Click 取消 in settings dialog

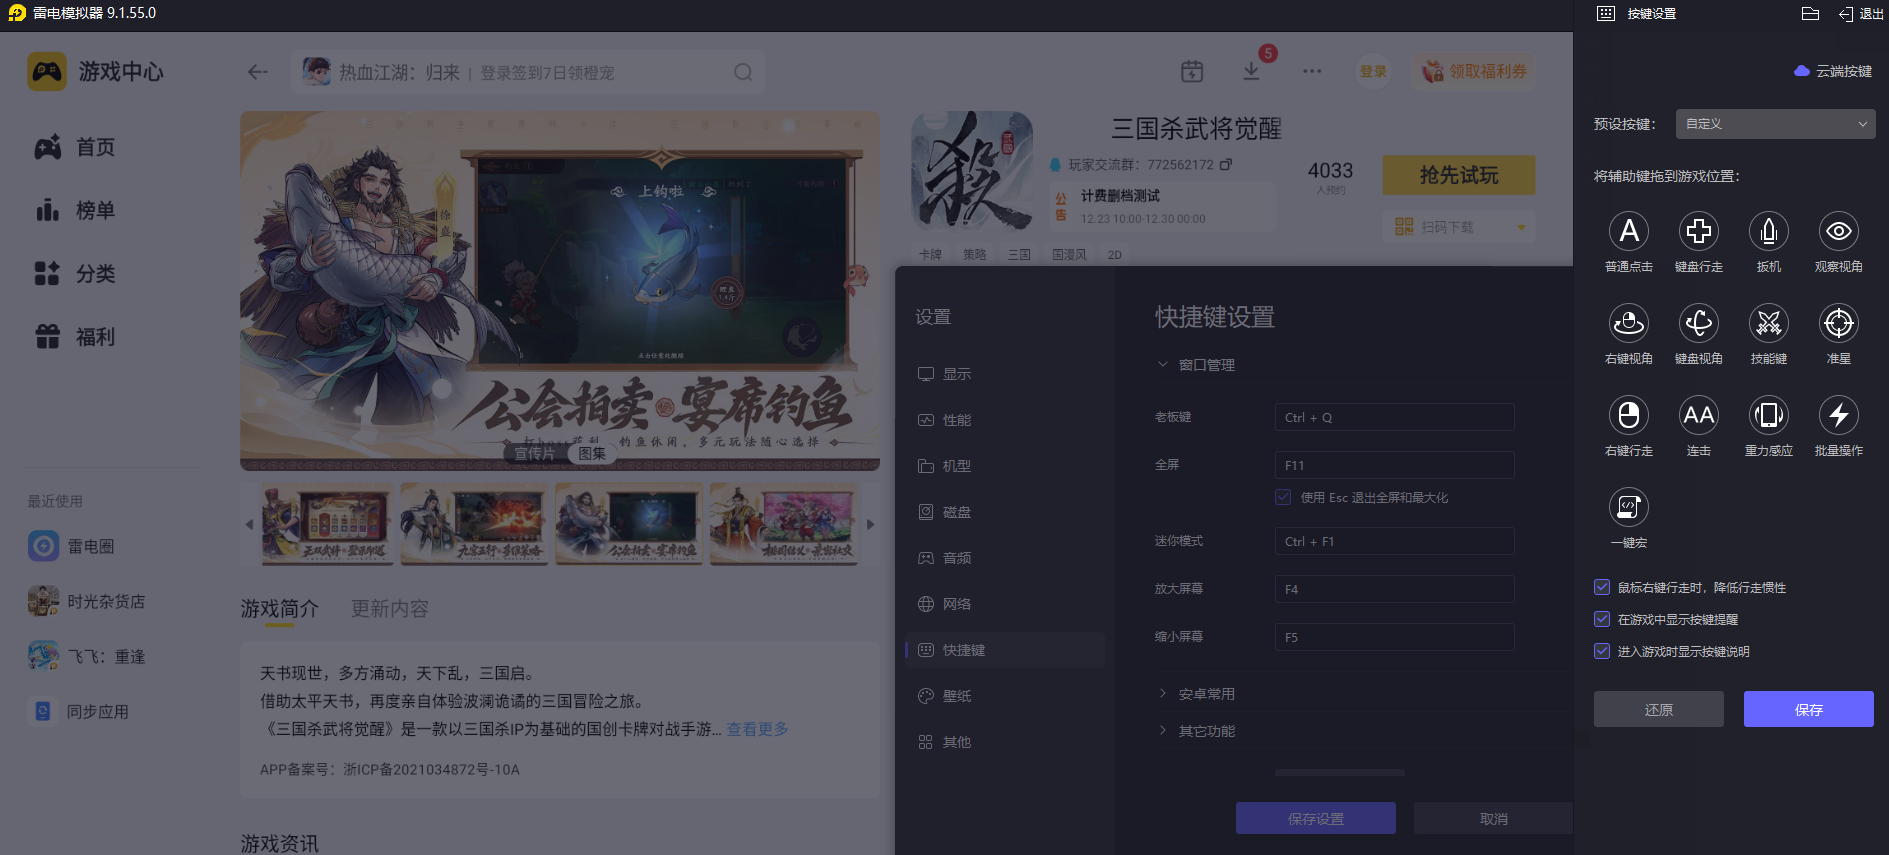[1494, 818]
